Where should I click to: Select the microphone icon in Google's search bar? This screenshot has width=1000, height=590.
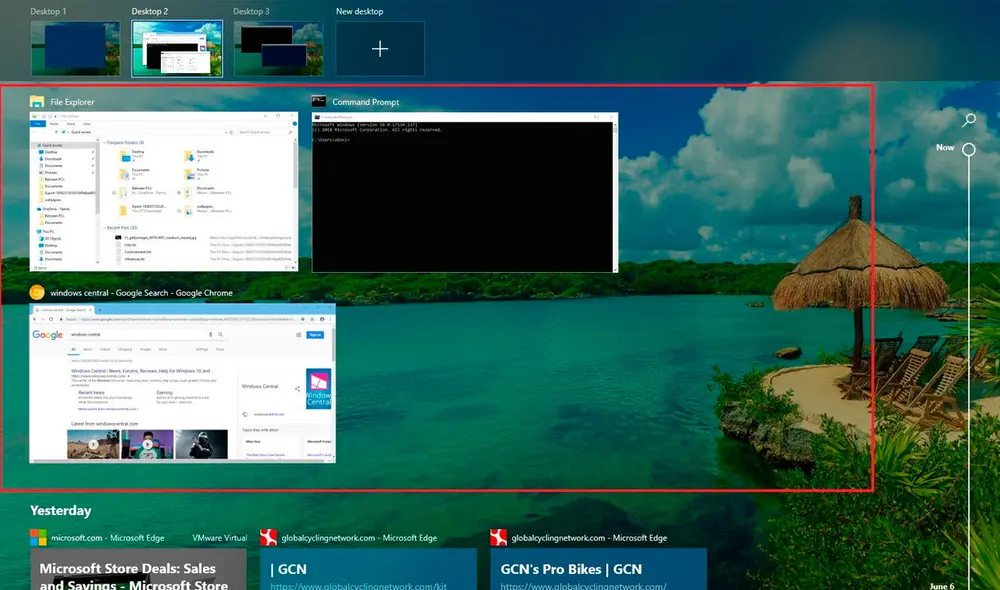[210, 334]
